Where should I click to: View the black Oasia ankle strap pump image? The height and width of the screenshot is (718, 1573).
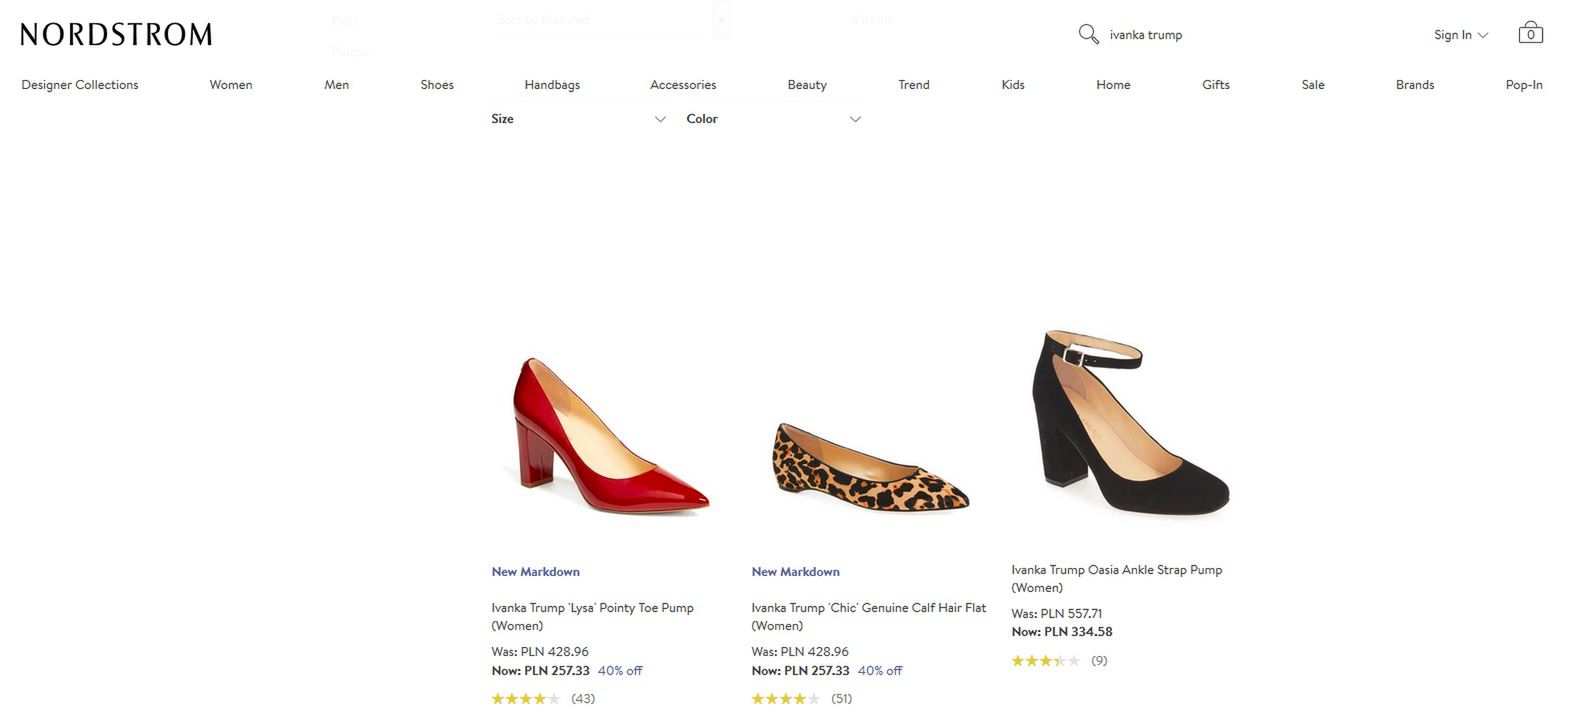pos(1130,423)
